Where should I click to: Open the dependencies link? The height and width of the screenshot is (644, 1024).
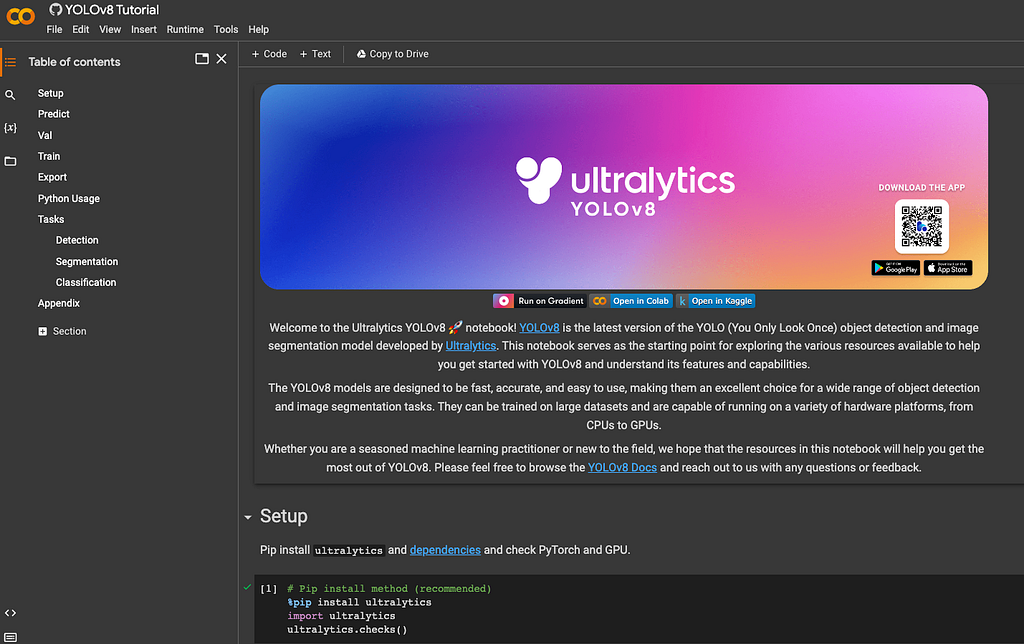click(445, 550)
